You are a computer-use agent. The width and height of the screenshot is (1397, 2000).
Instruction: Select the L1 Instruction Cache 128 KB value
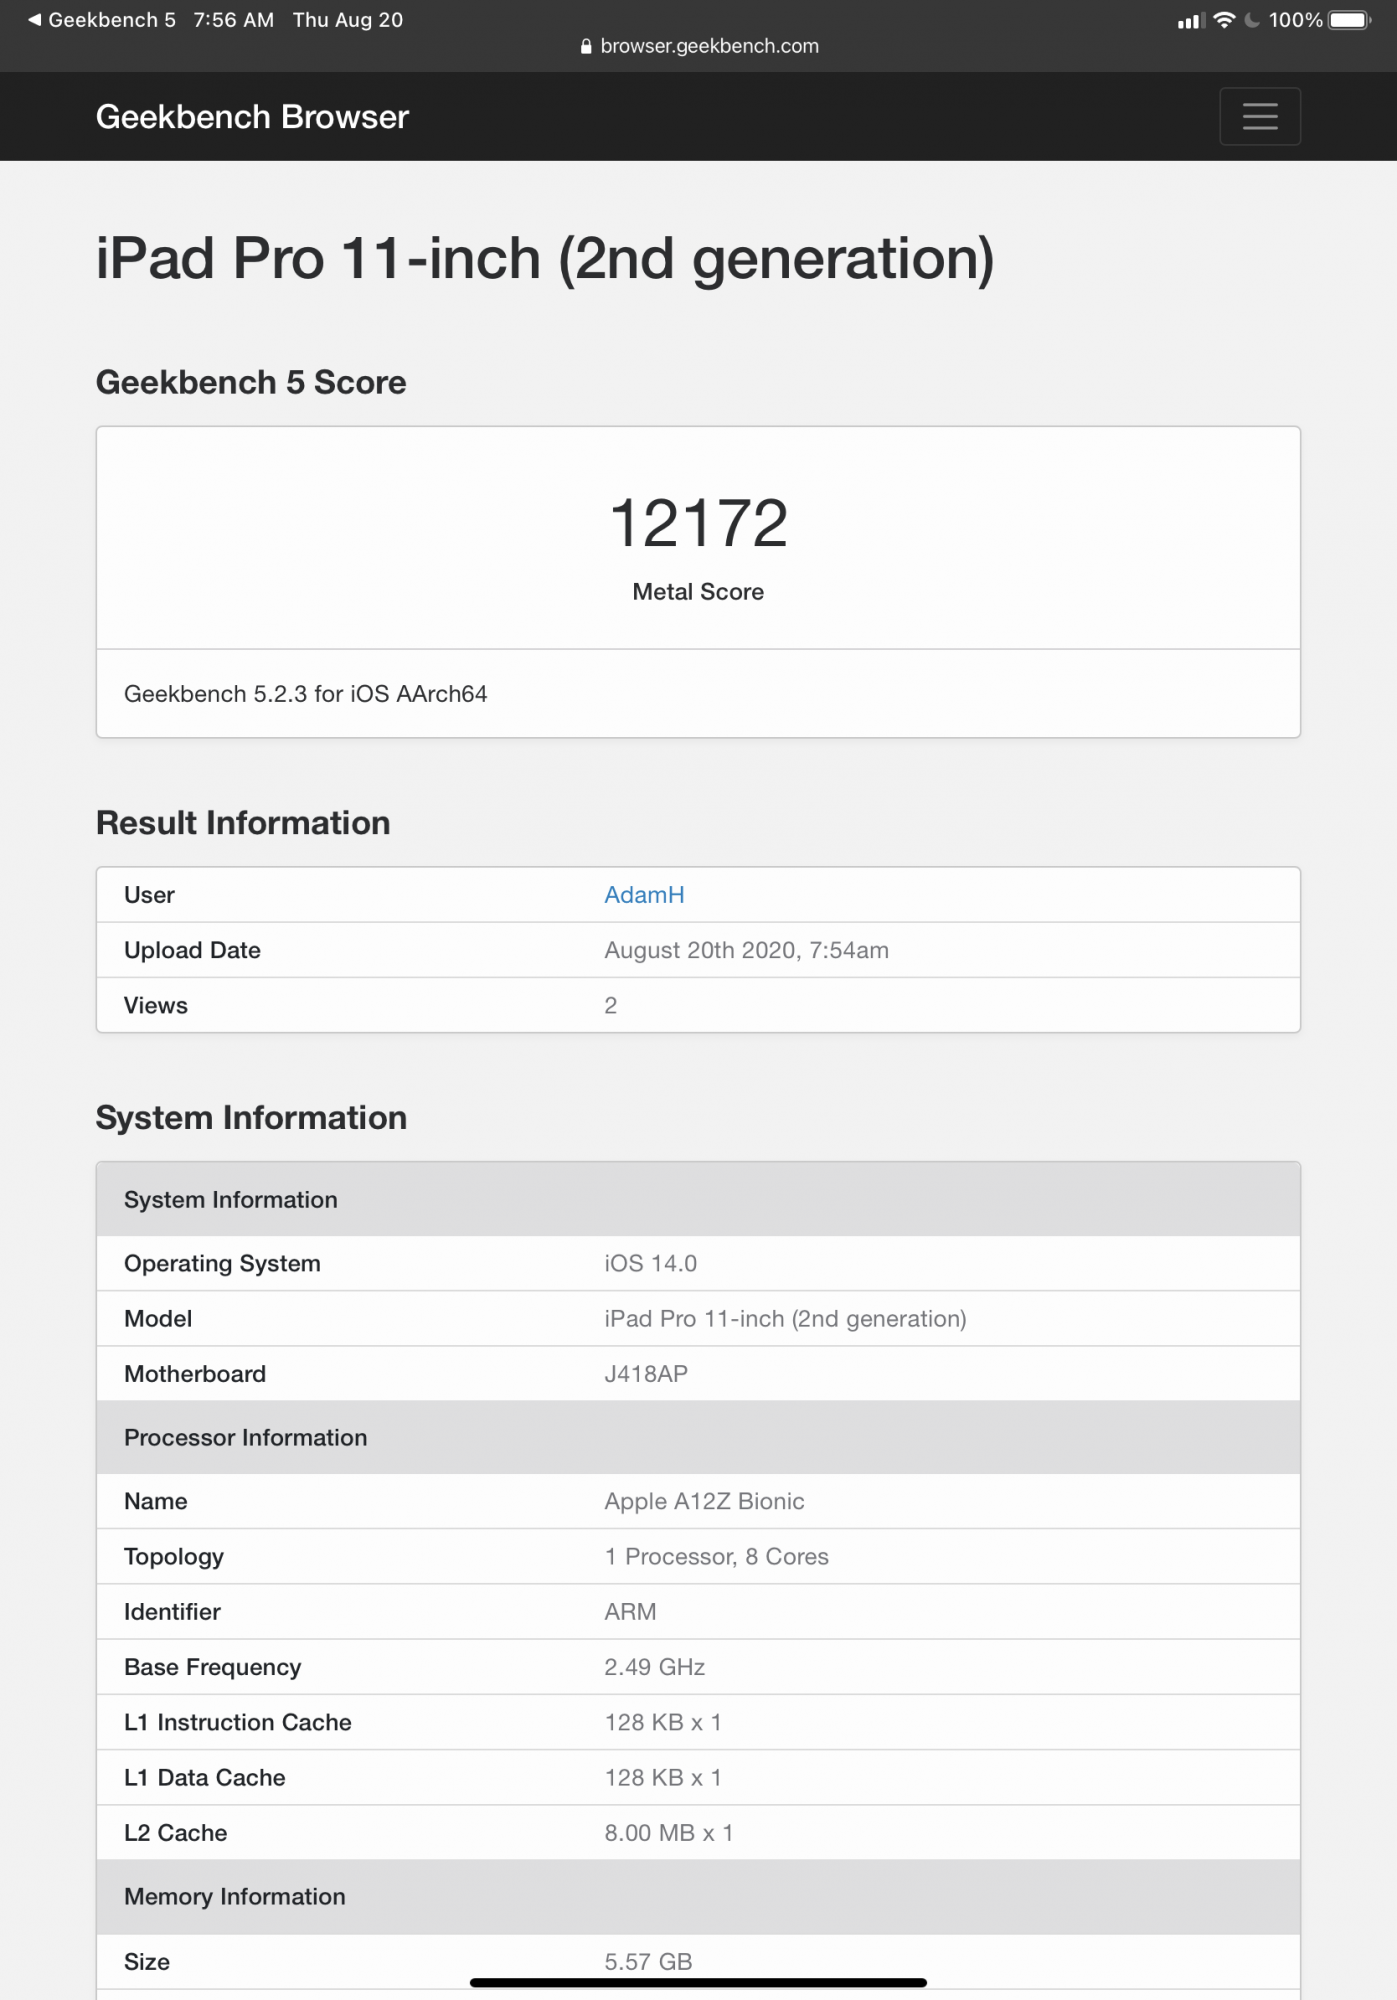662,1722
